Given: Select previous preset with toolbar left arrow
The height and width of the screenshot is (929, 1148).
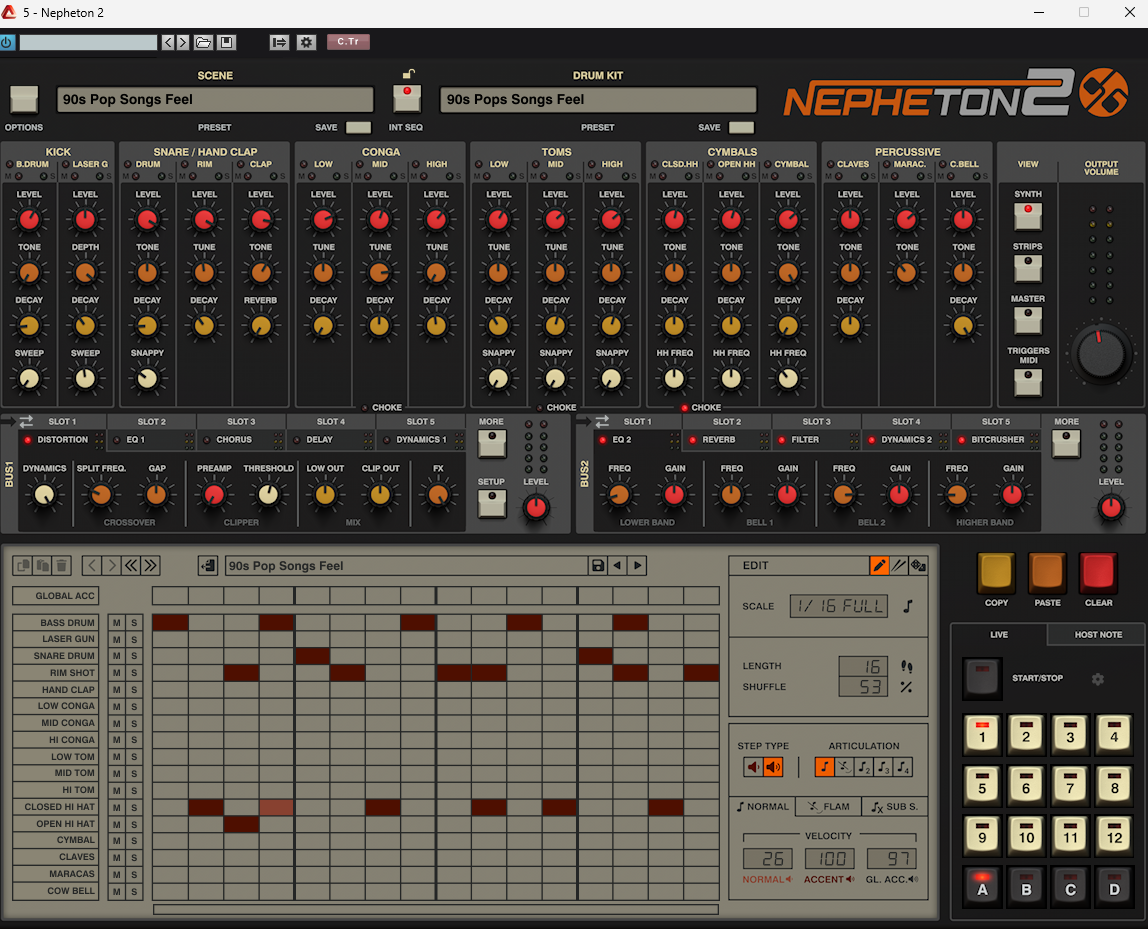Looking at the screenshot, I should tap(168, 42).
